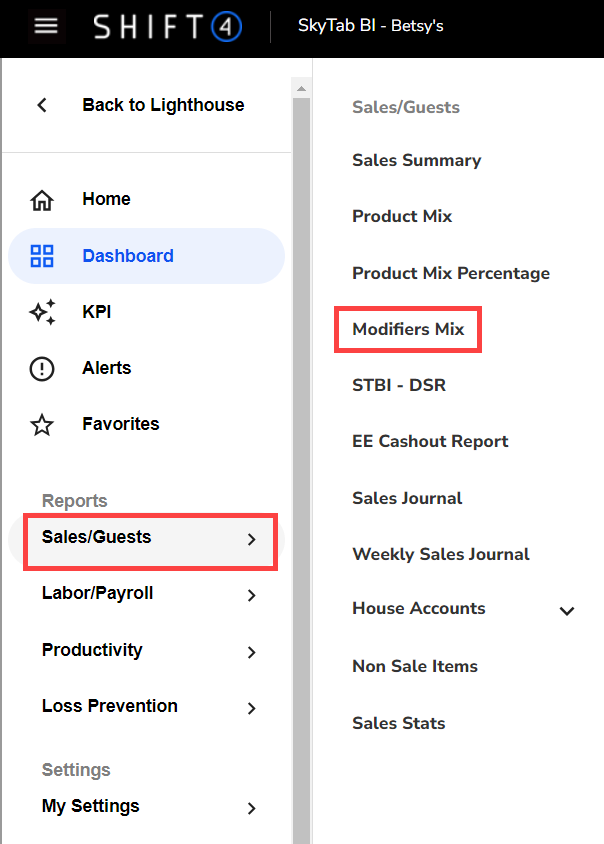This screenshot has width=604, height=844.
Task: Open the Weekly Sales Journal link
Action: pos(441,554)
